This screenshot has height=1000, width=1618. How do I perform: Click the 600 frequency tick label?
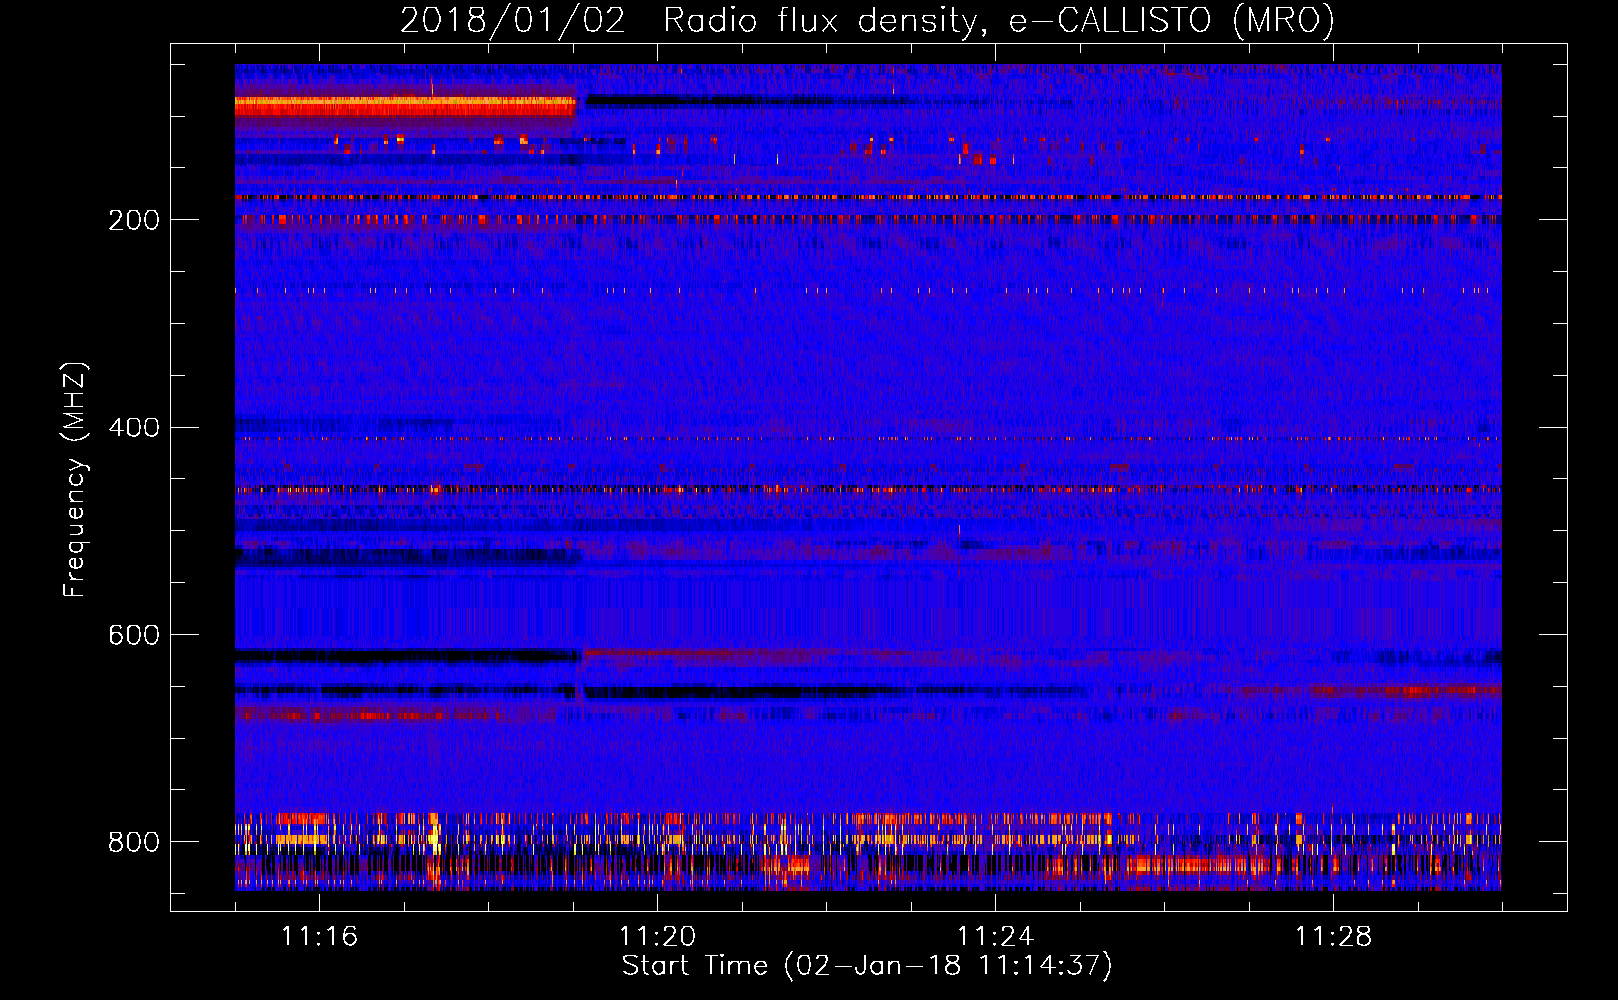click(134, 636)
